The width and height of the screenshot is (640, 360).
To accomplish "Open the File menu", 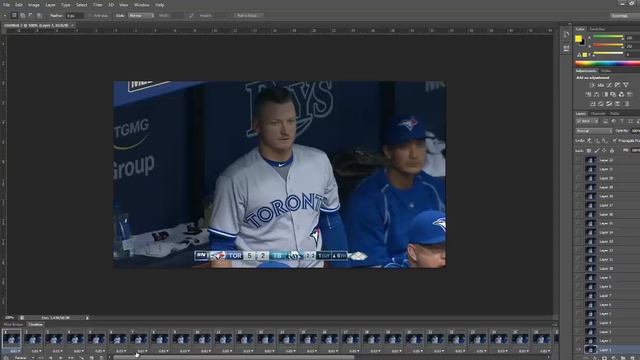I will pos(7,5).
